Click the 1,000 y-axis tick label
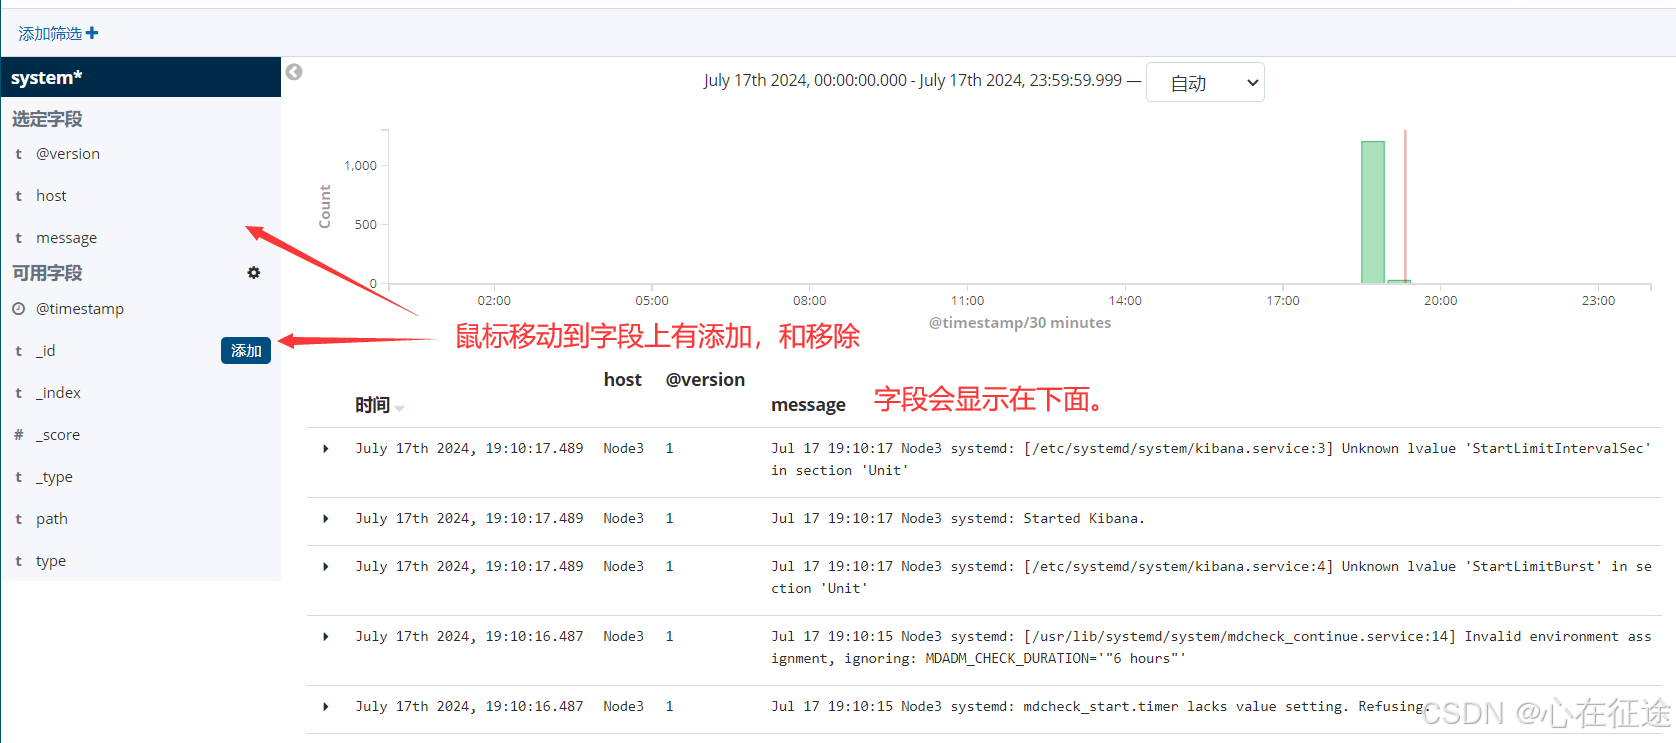Image resolution: width=1676 pixels, height=743 pixels. tap(360, 166)
